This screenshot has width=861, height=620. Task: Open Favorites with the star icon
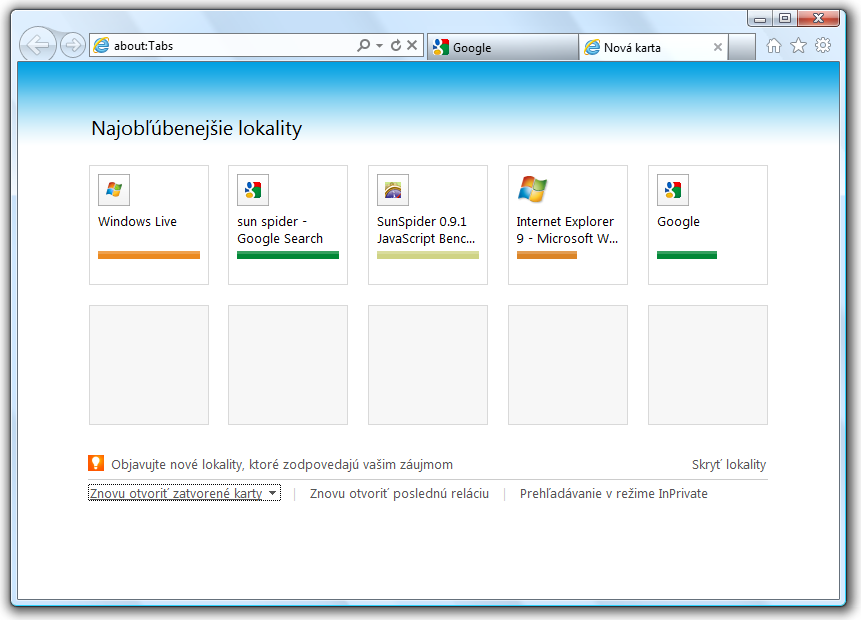pos(798,46)
